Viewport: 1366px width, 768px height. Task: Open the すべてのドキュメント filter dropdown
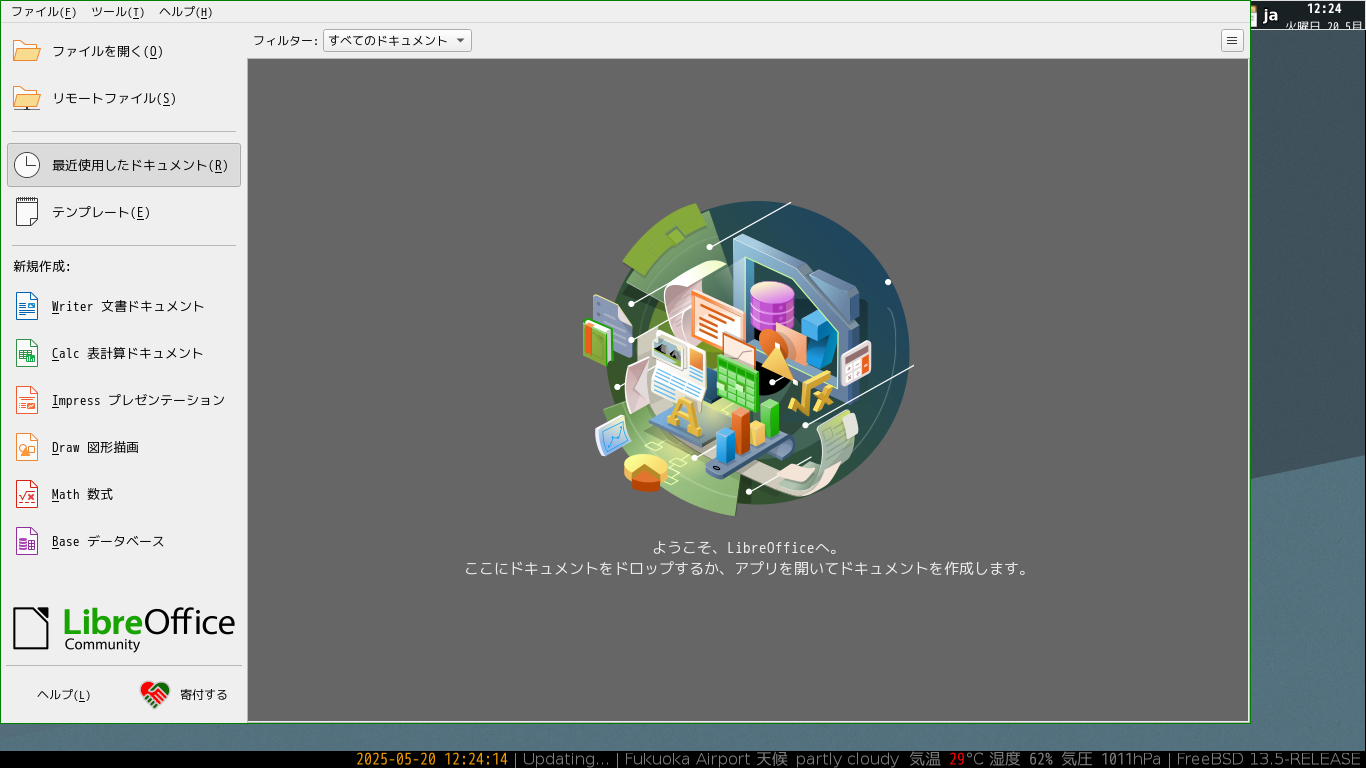pyautogui.click(x=397, y=41)
